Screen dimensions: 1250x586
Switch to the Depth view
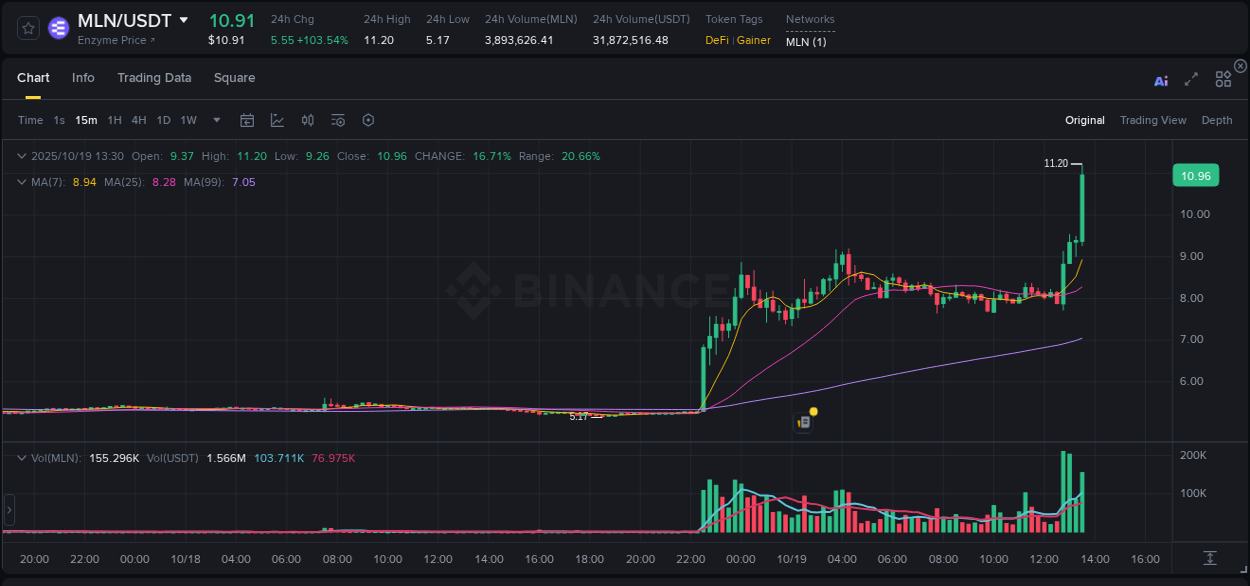pos(1217,120)
